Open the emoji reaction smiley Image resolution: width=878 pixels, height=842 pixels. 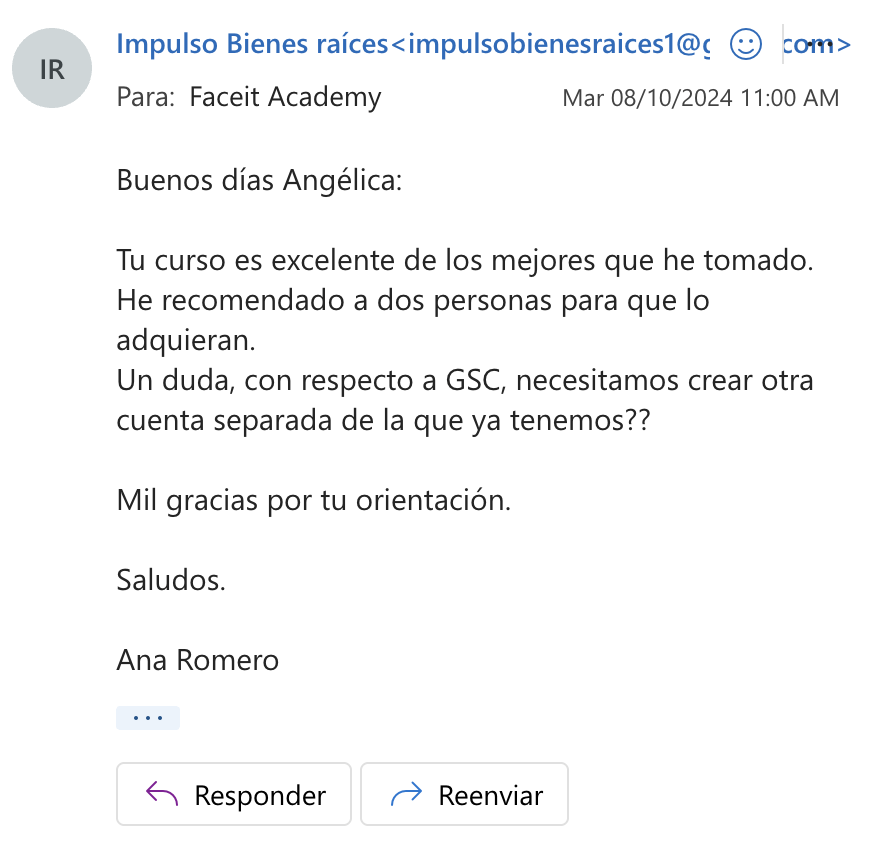(746, 44)
